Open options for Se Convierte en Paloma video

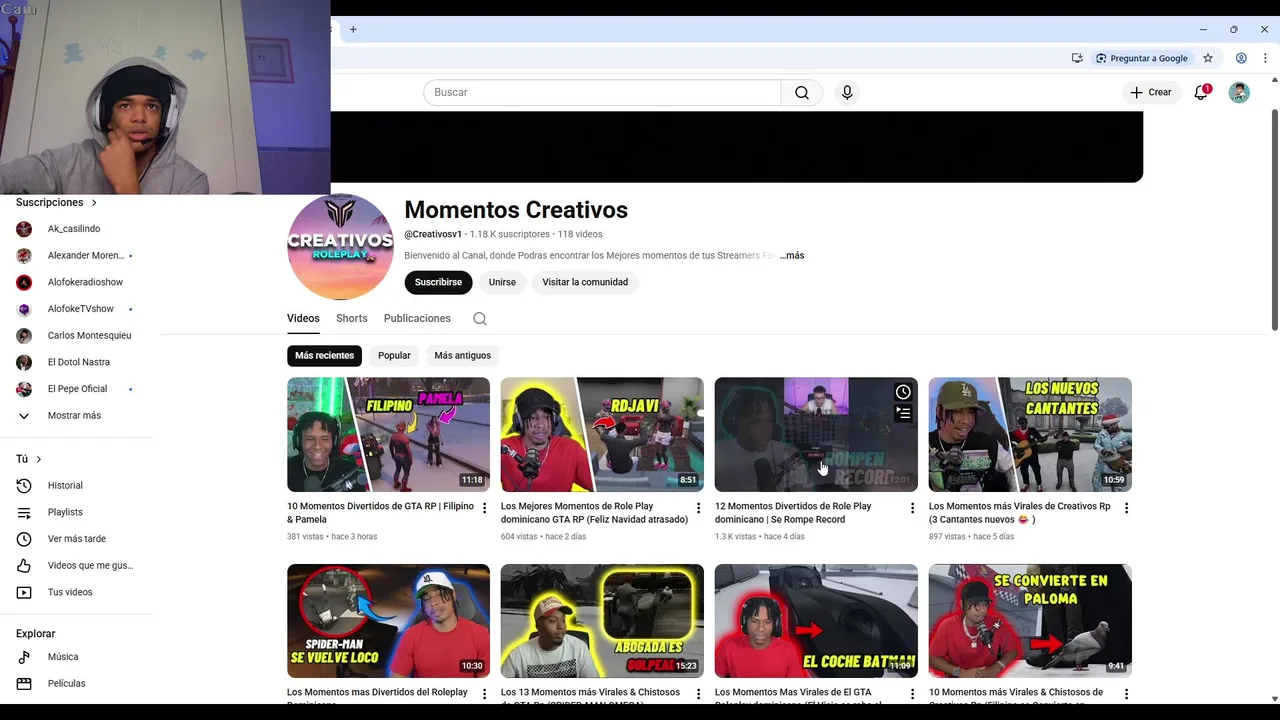click(x=1126, y=694)
